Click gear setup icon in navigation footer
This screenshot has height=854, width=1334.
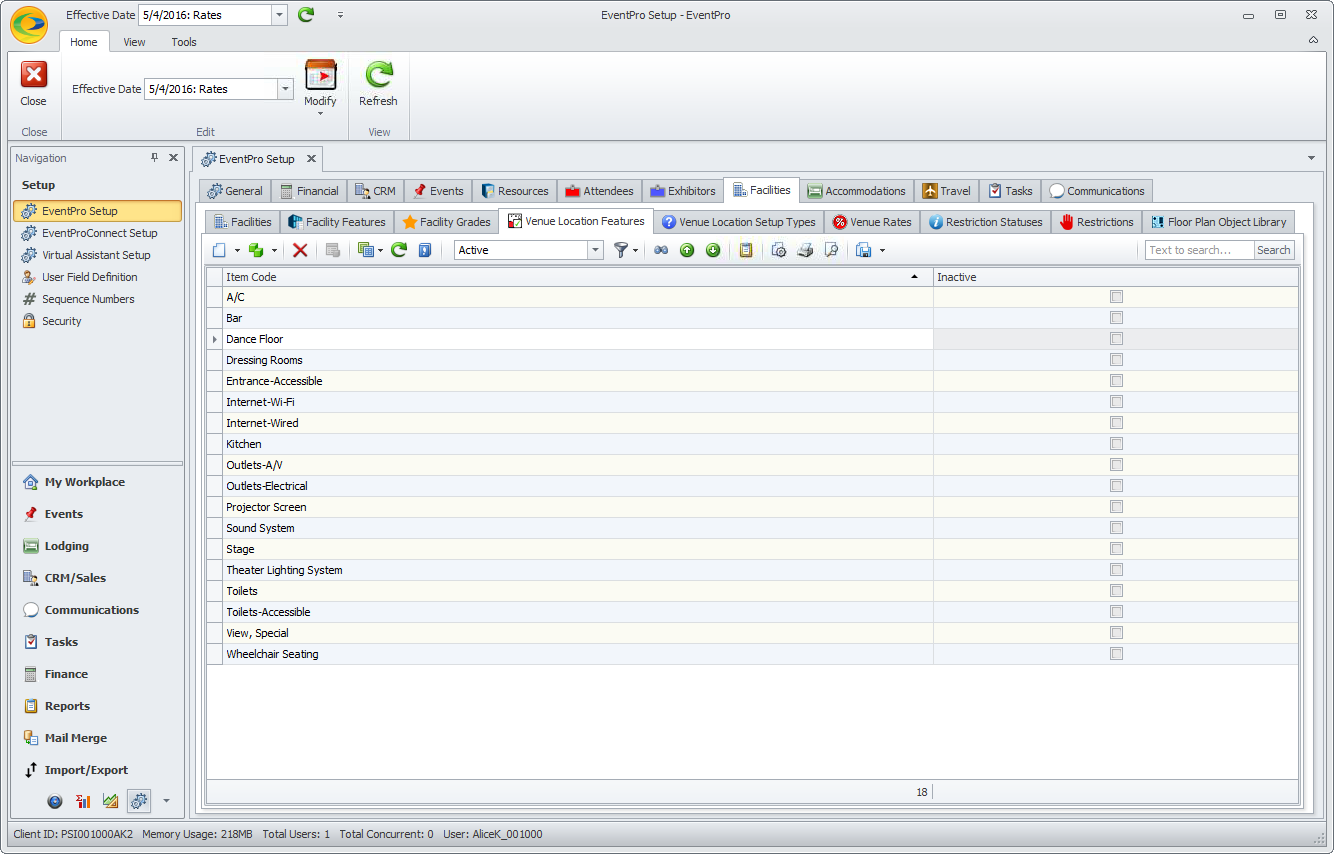tap(139, 801)
